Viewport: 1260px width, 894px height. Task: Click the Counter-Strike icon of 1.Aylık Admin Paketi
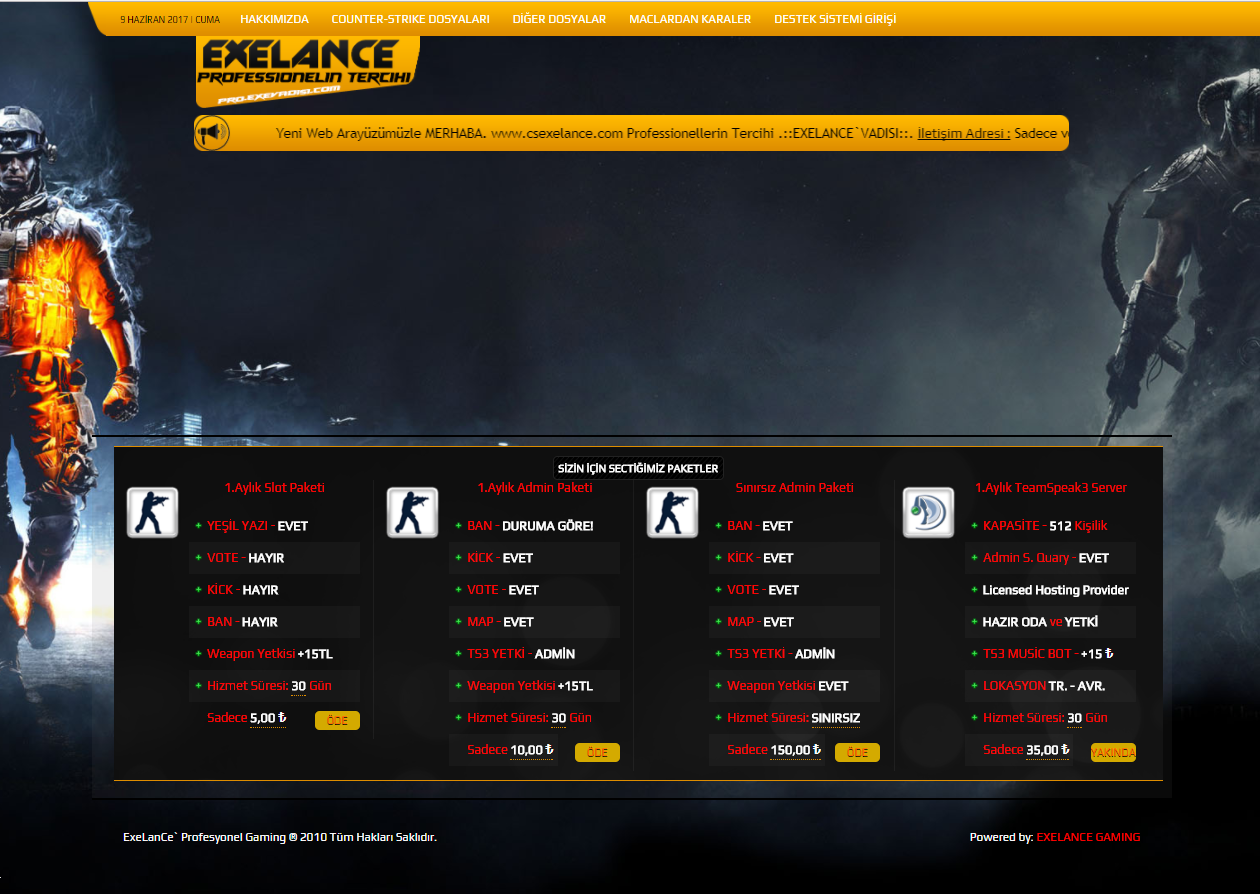click(x=412, y=513)
